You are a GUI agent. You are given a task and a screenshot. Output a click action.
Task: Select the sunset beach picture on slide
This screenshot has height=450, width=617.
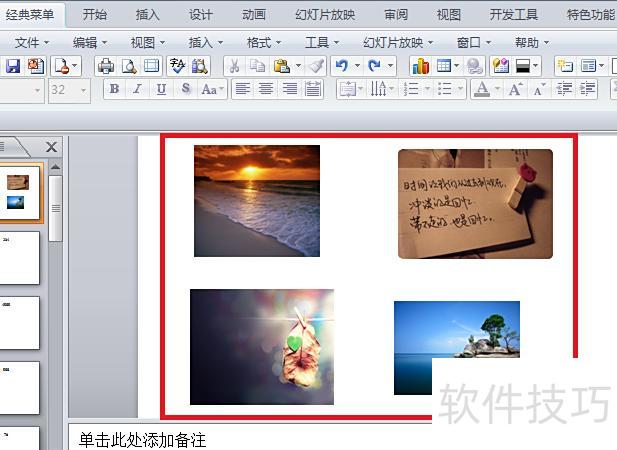point(257,201)
